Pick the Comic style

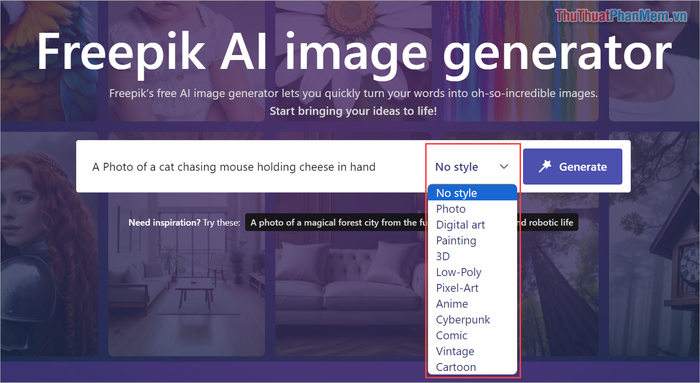472,336
